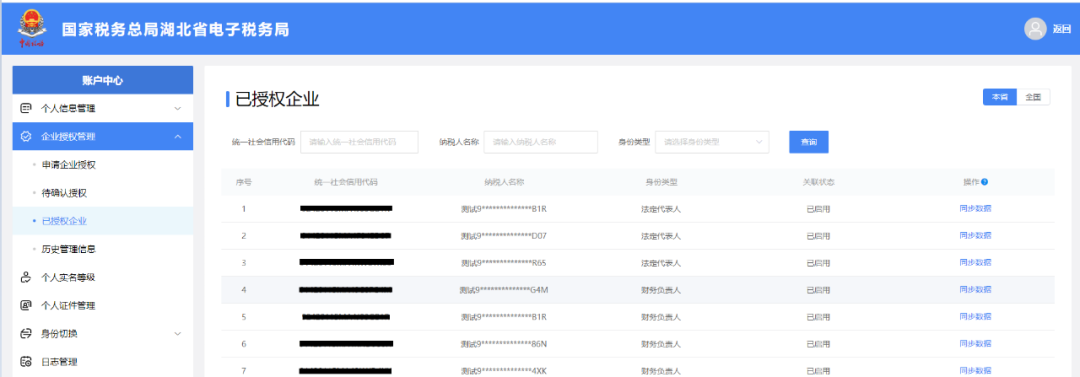This screenshot has width=1080, height=377.
Task: Click 法定代表人 in row 1
Action: [661, 209]
